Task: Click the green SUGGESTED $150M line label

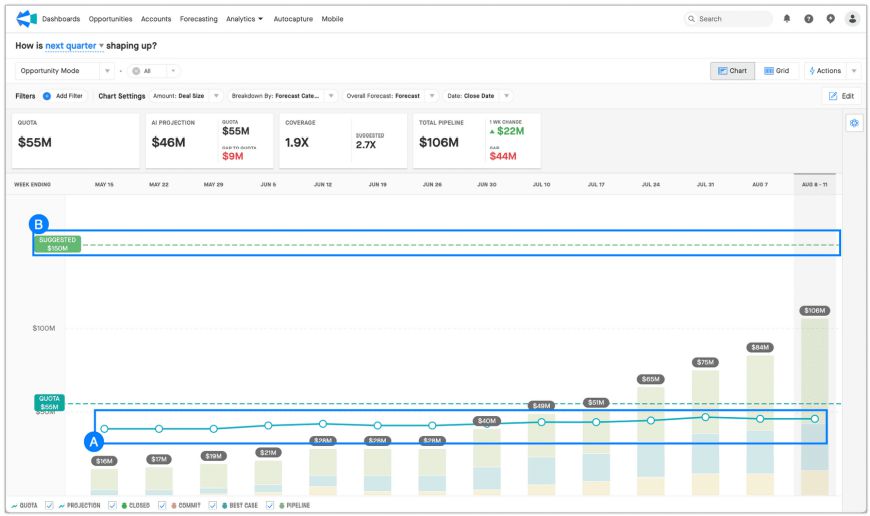Action: pos(58,244)
